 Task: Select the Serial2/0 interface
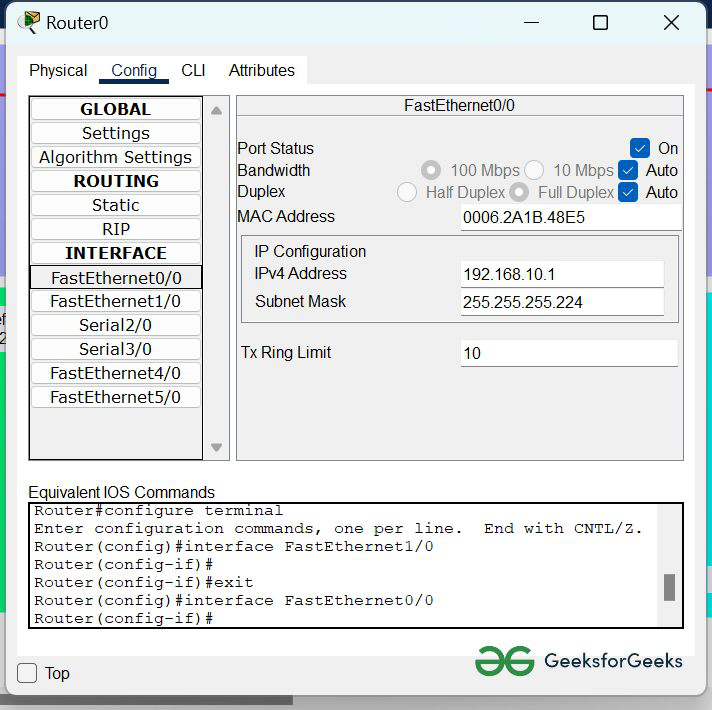tap(116, 325)
